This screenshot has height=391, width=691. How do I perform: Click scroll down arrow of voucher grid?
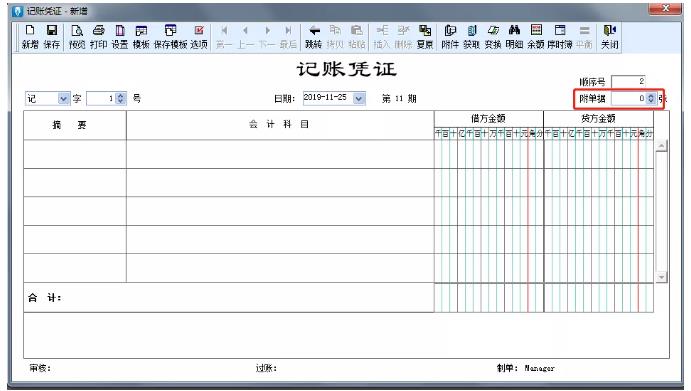tap(661, 277)
